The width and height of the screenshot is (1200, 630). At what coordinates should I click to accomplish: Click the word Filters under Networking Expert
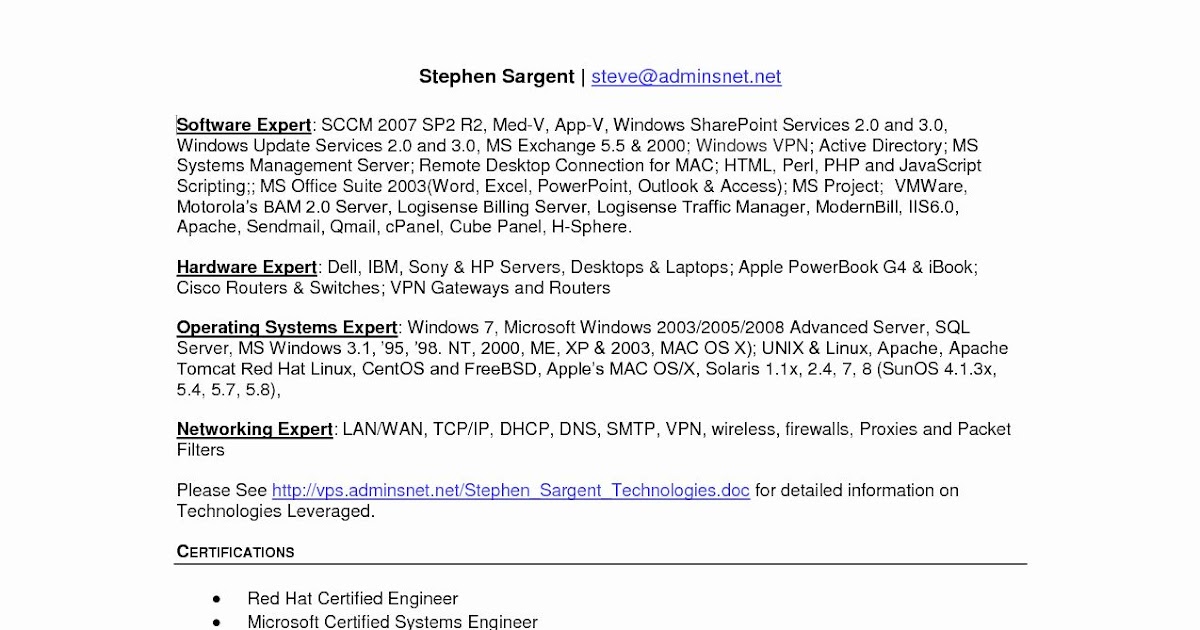pyautogui.click(x=201, y=450)
